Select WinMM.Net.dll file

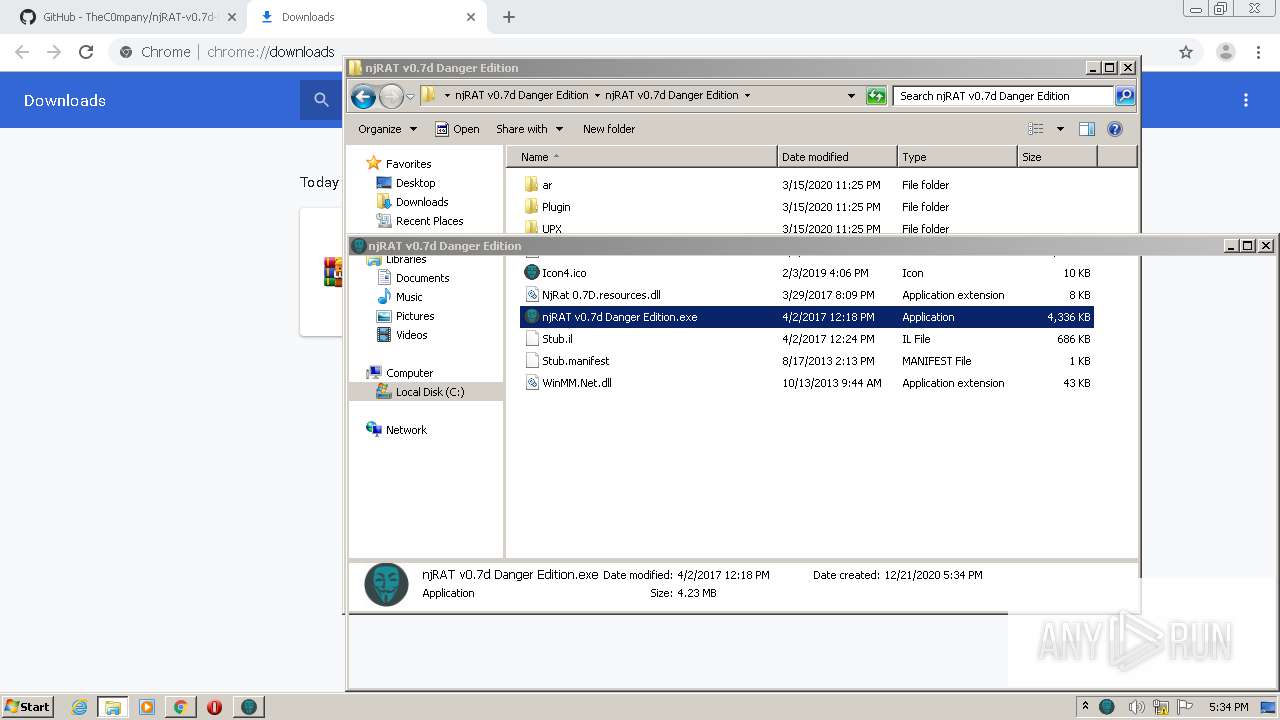point(576,383)
